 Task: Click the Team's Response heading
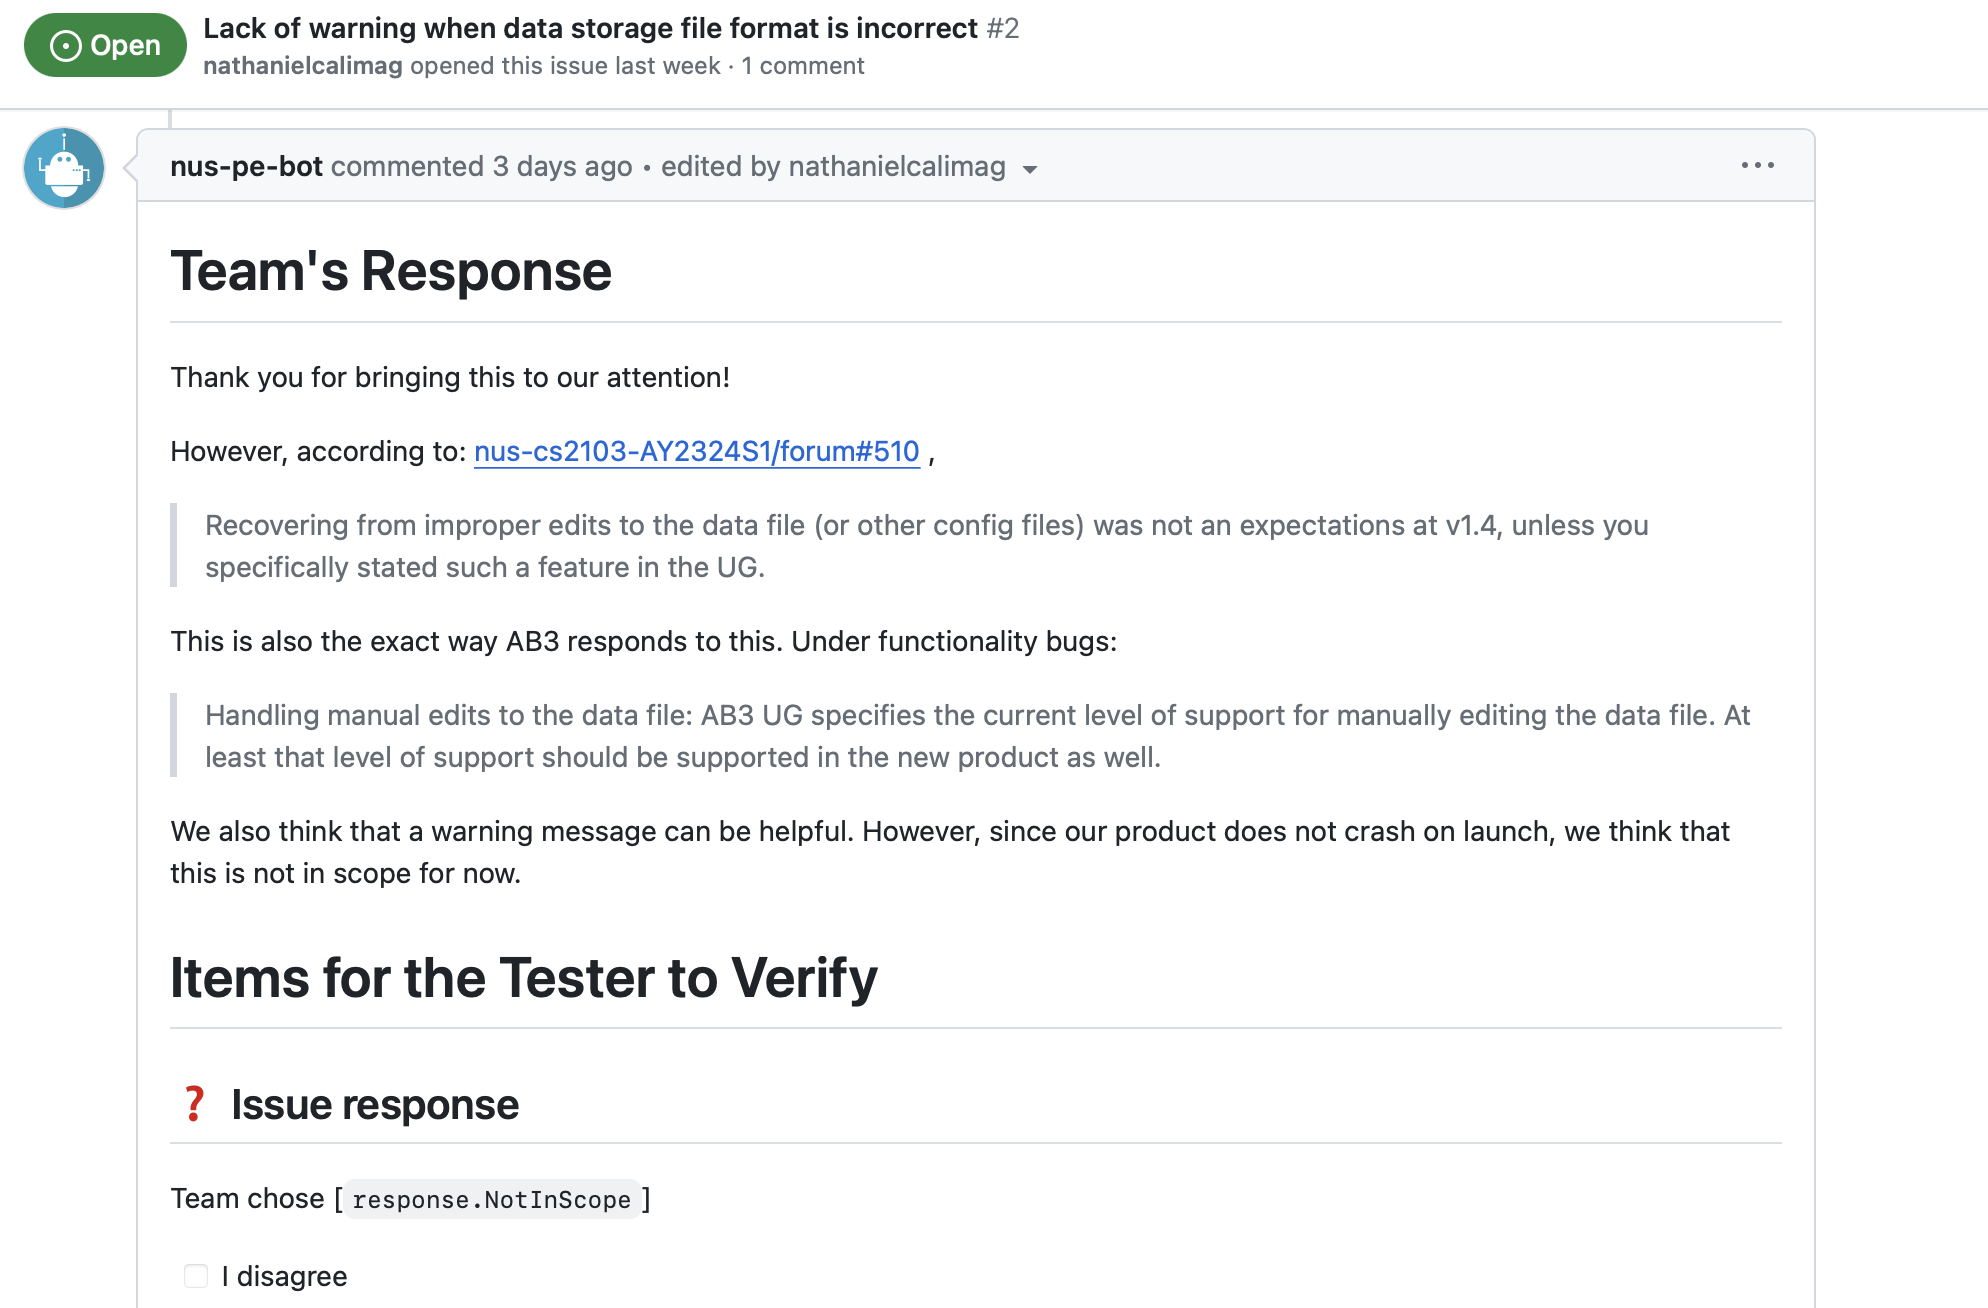[x=391, y=272]
